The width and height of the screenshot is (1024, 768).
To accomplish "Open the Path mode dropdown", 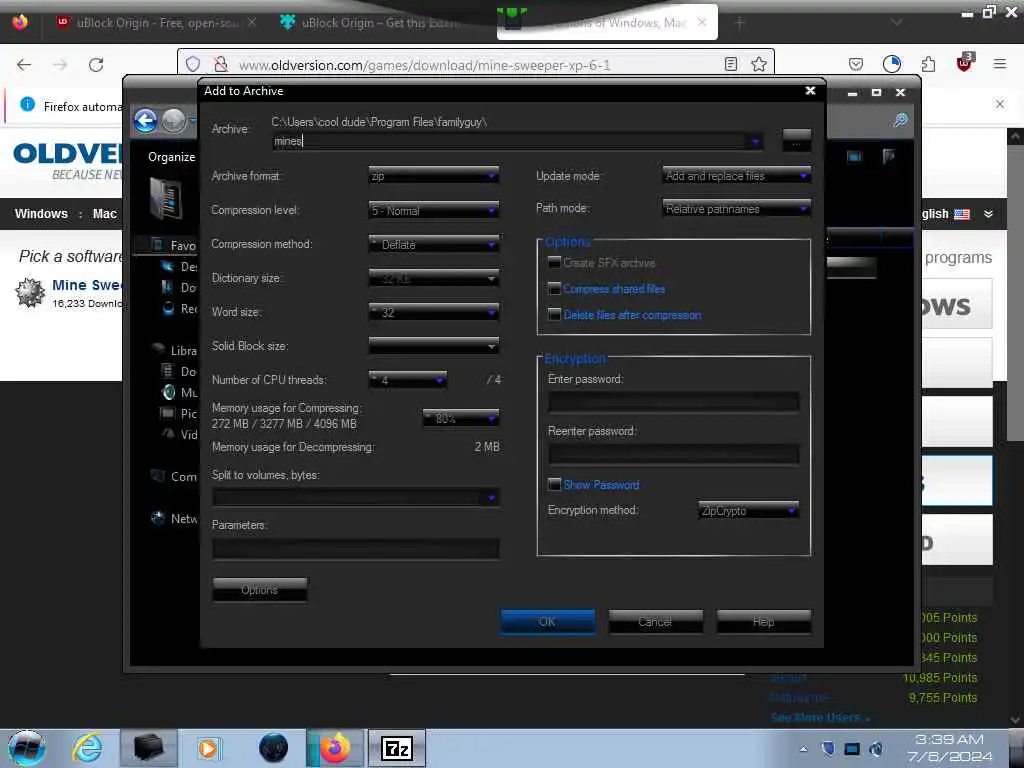I will click(737, 208).
